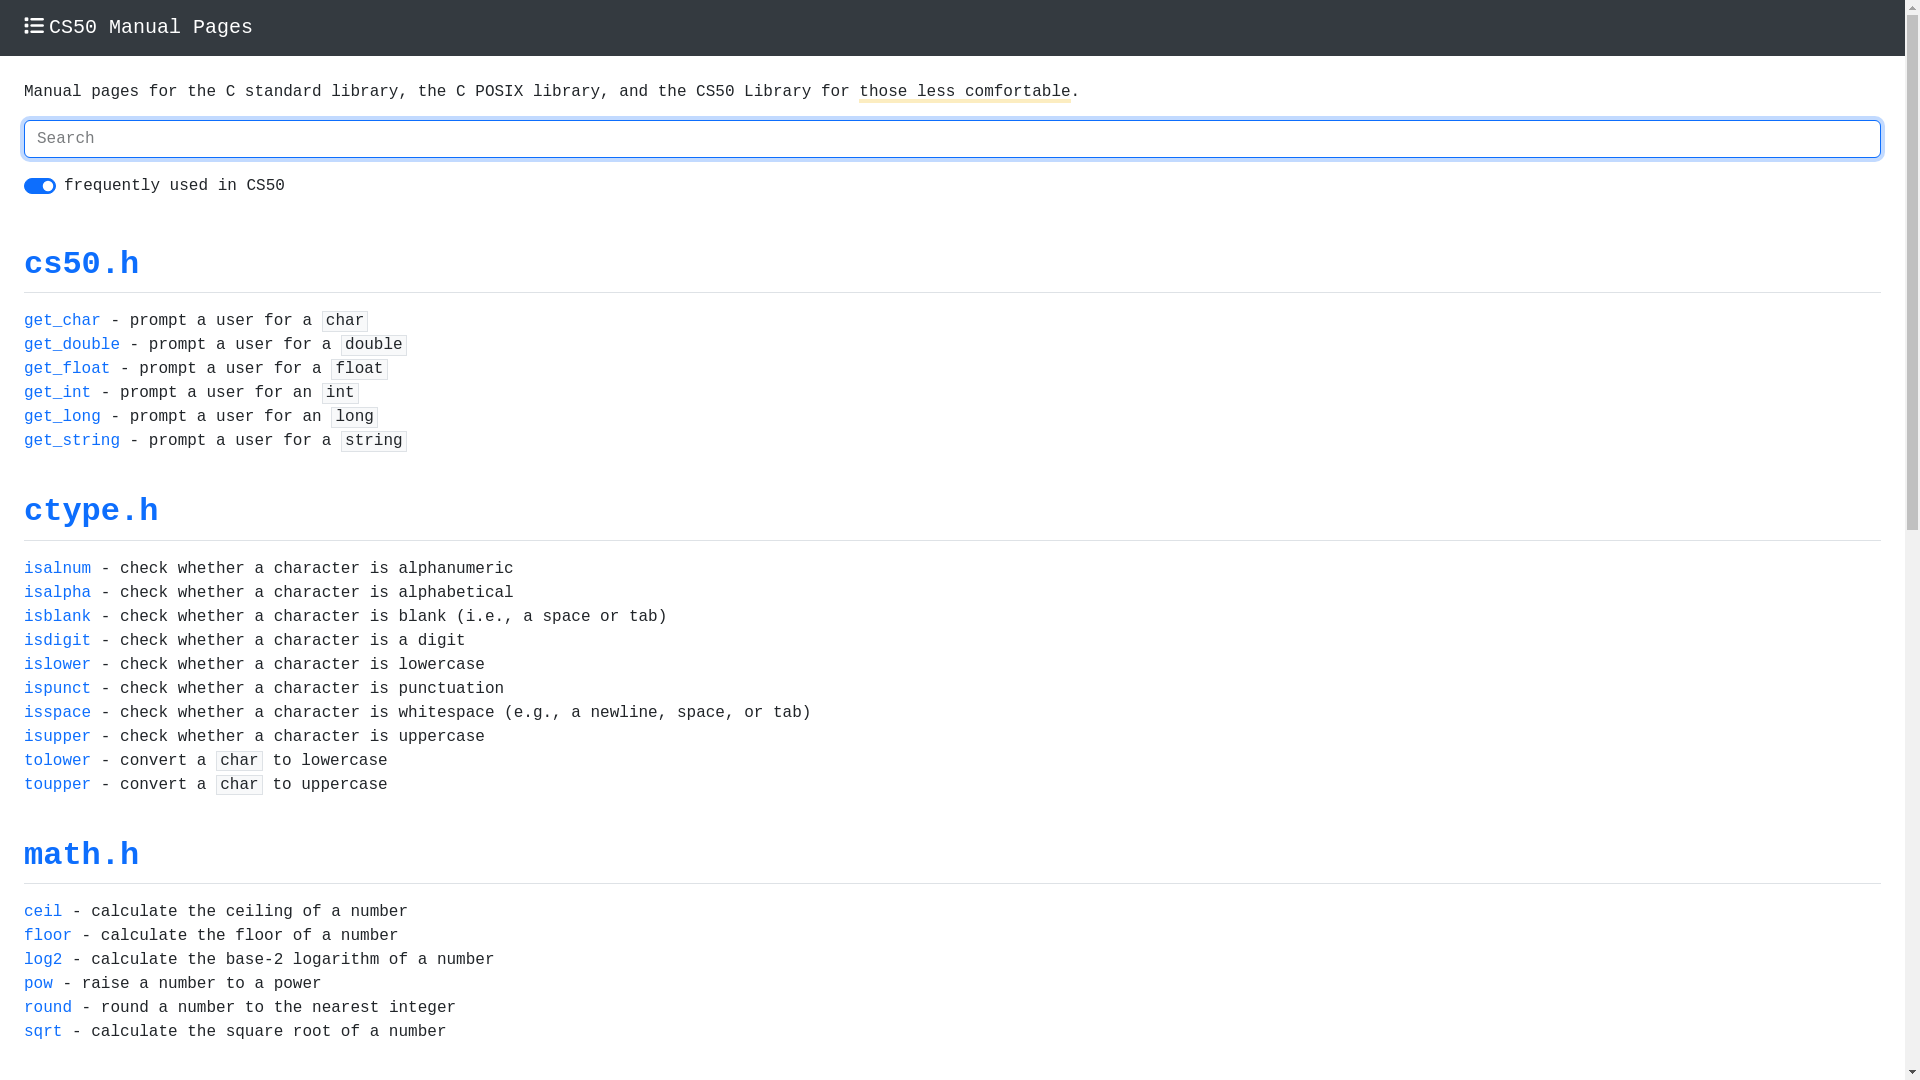Click the 'string' code label after get_string
The width and height of the screenshot is (1920, 1080).
click(374, 441)
